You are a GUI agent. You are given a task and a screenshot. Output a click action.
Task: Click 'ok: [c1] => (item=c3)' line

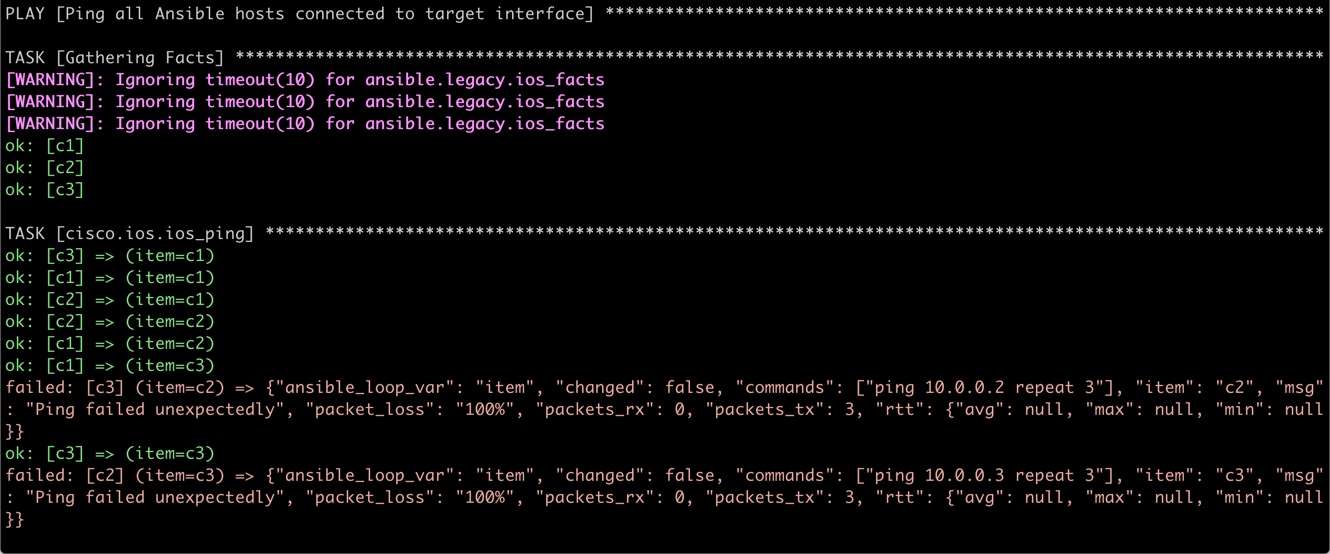tap(110, 366)
